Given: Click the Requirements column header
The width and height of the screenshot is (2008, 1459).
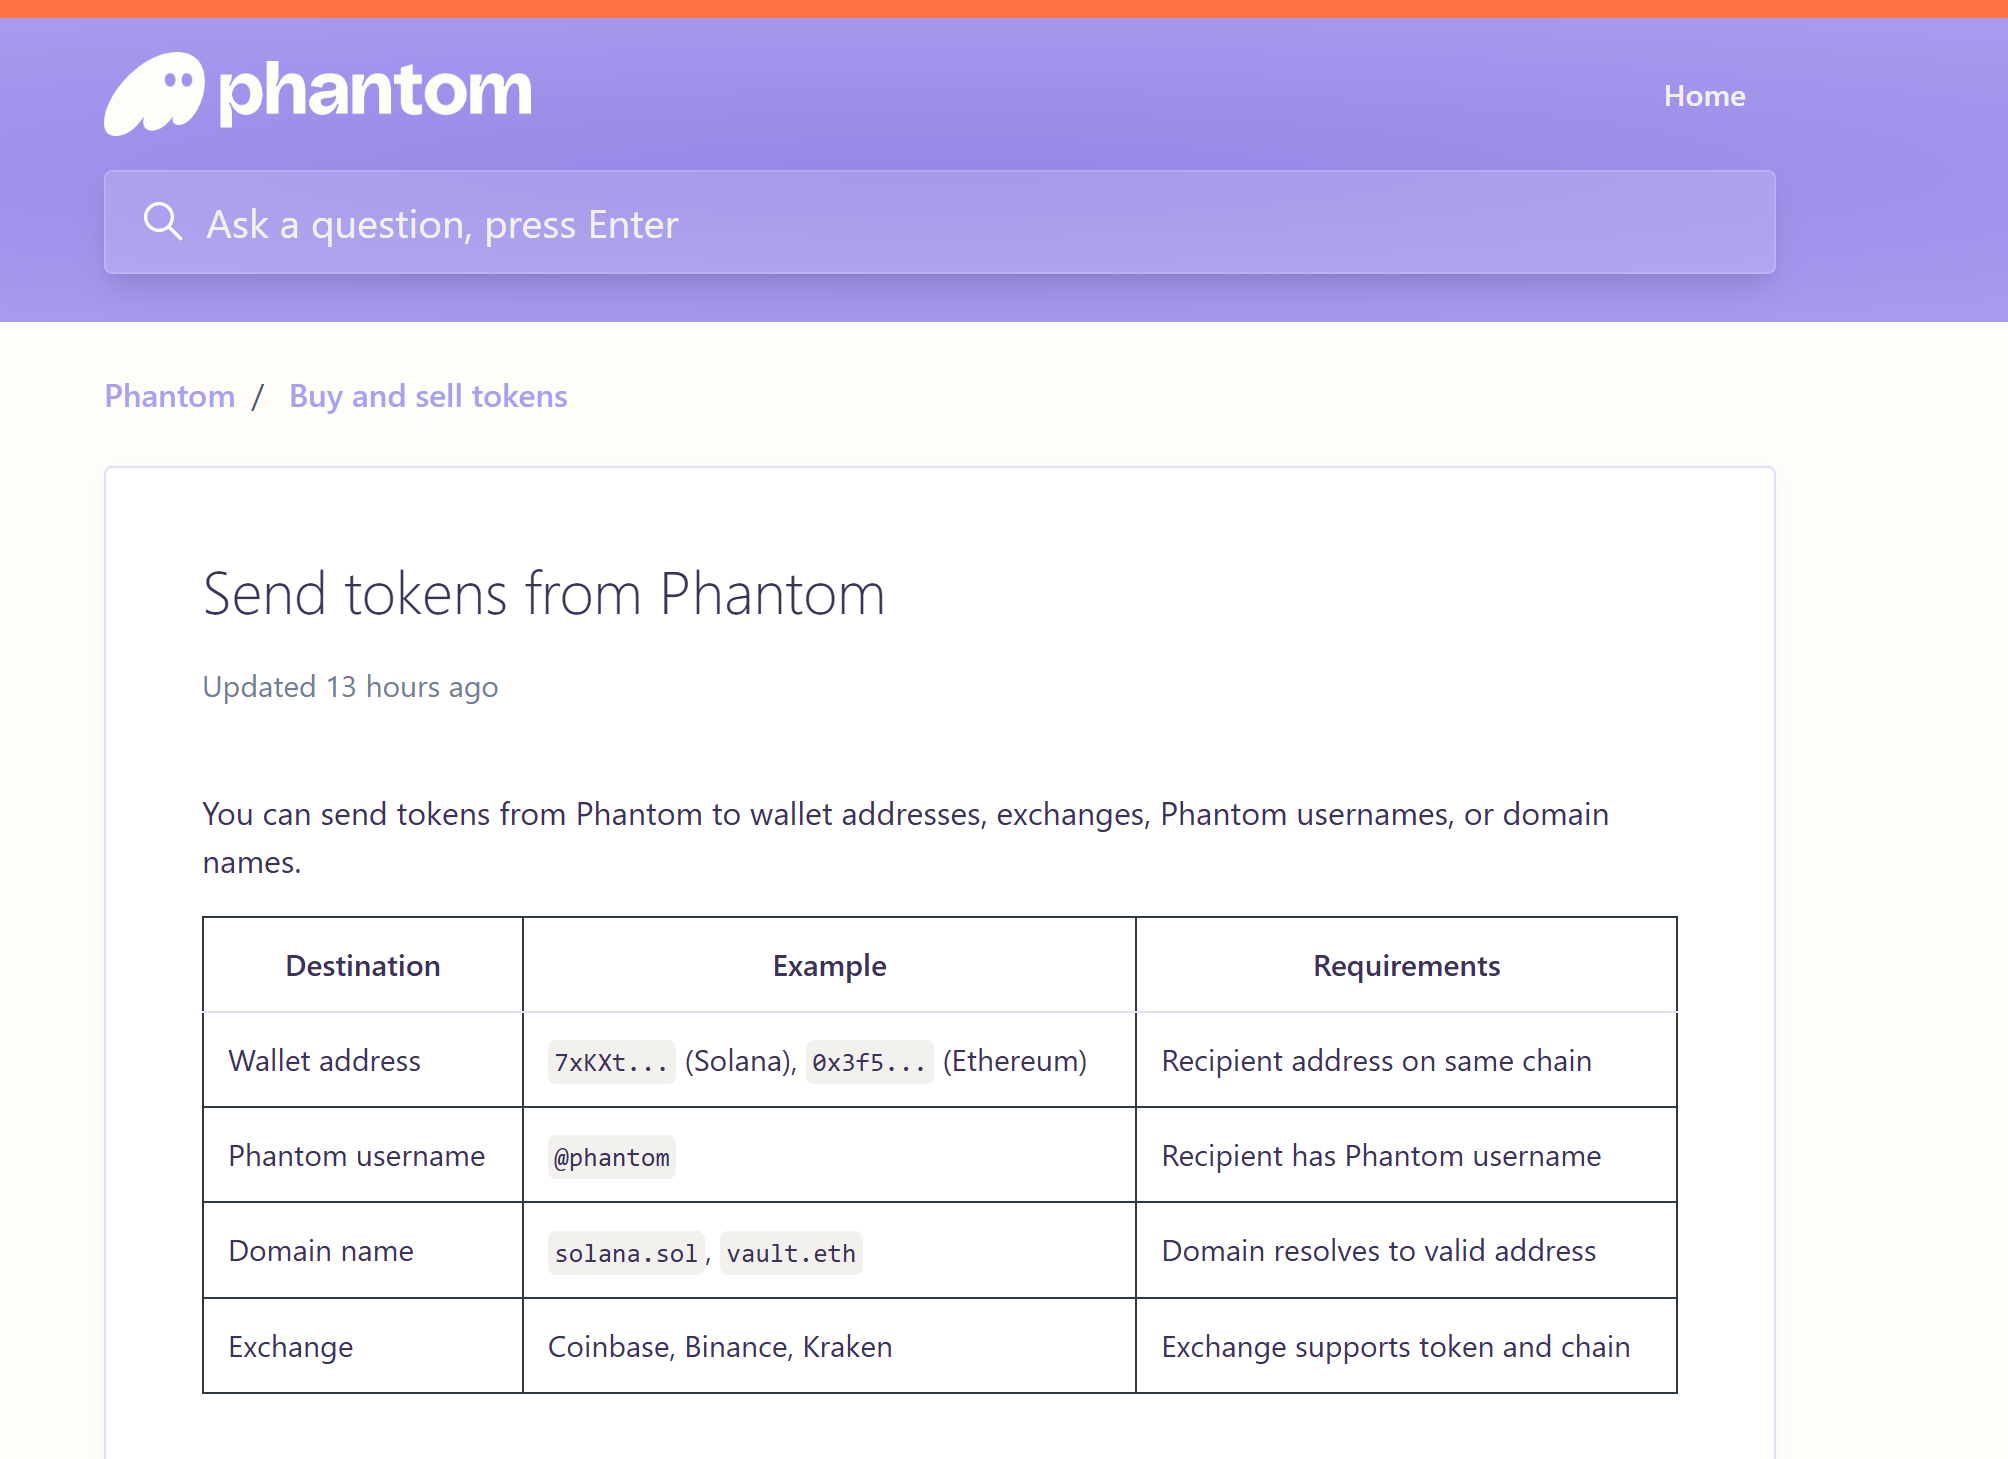Looking at the screenshot, I should click(1406, 965).
